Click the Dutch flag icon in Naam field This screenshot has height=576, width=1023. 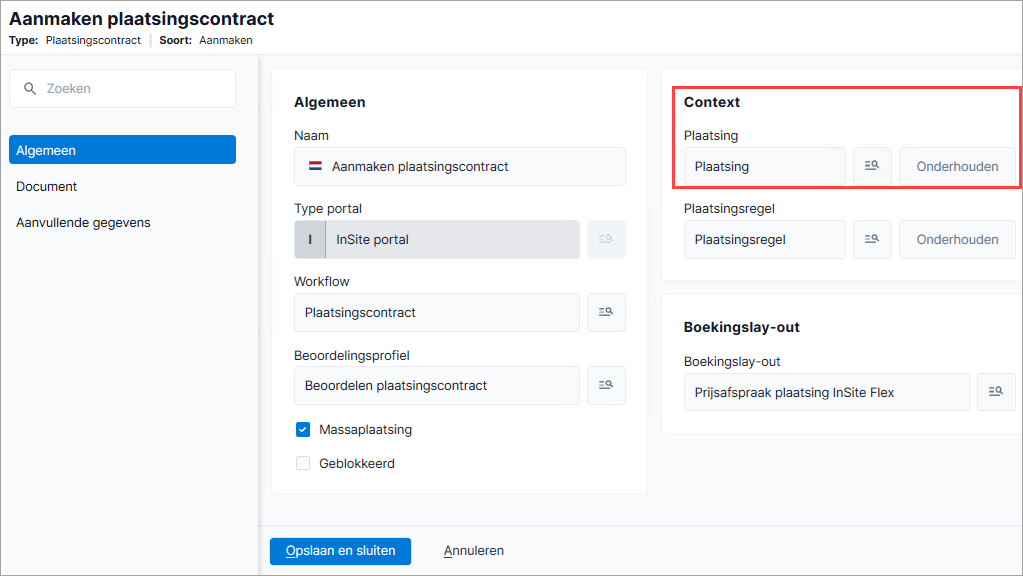315,166
